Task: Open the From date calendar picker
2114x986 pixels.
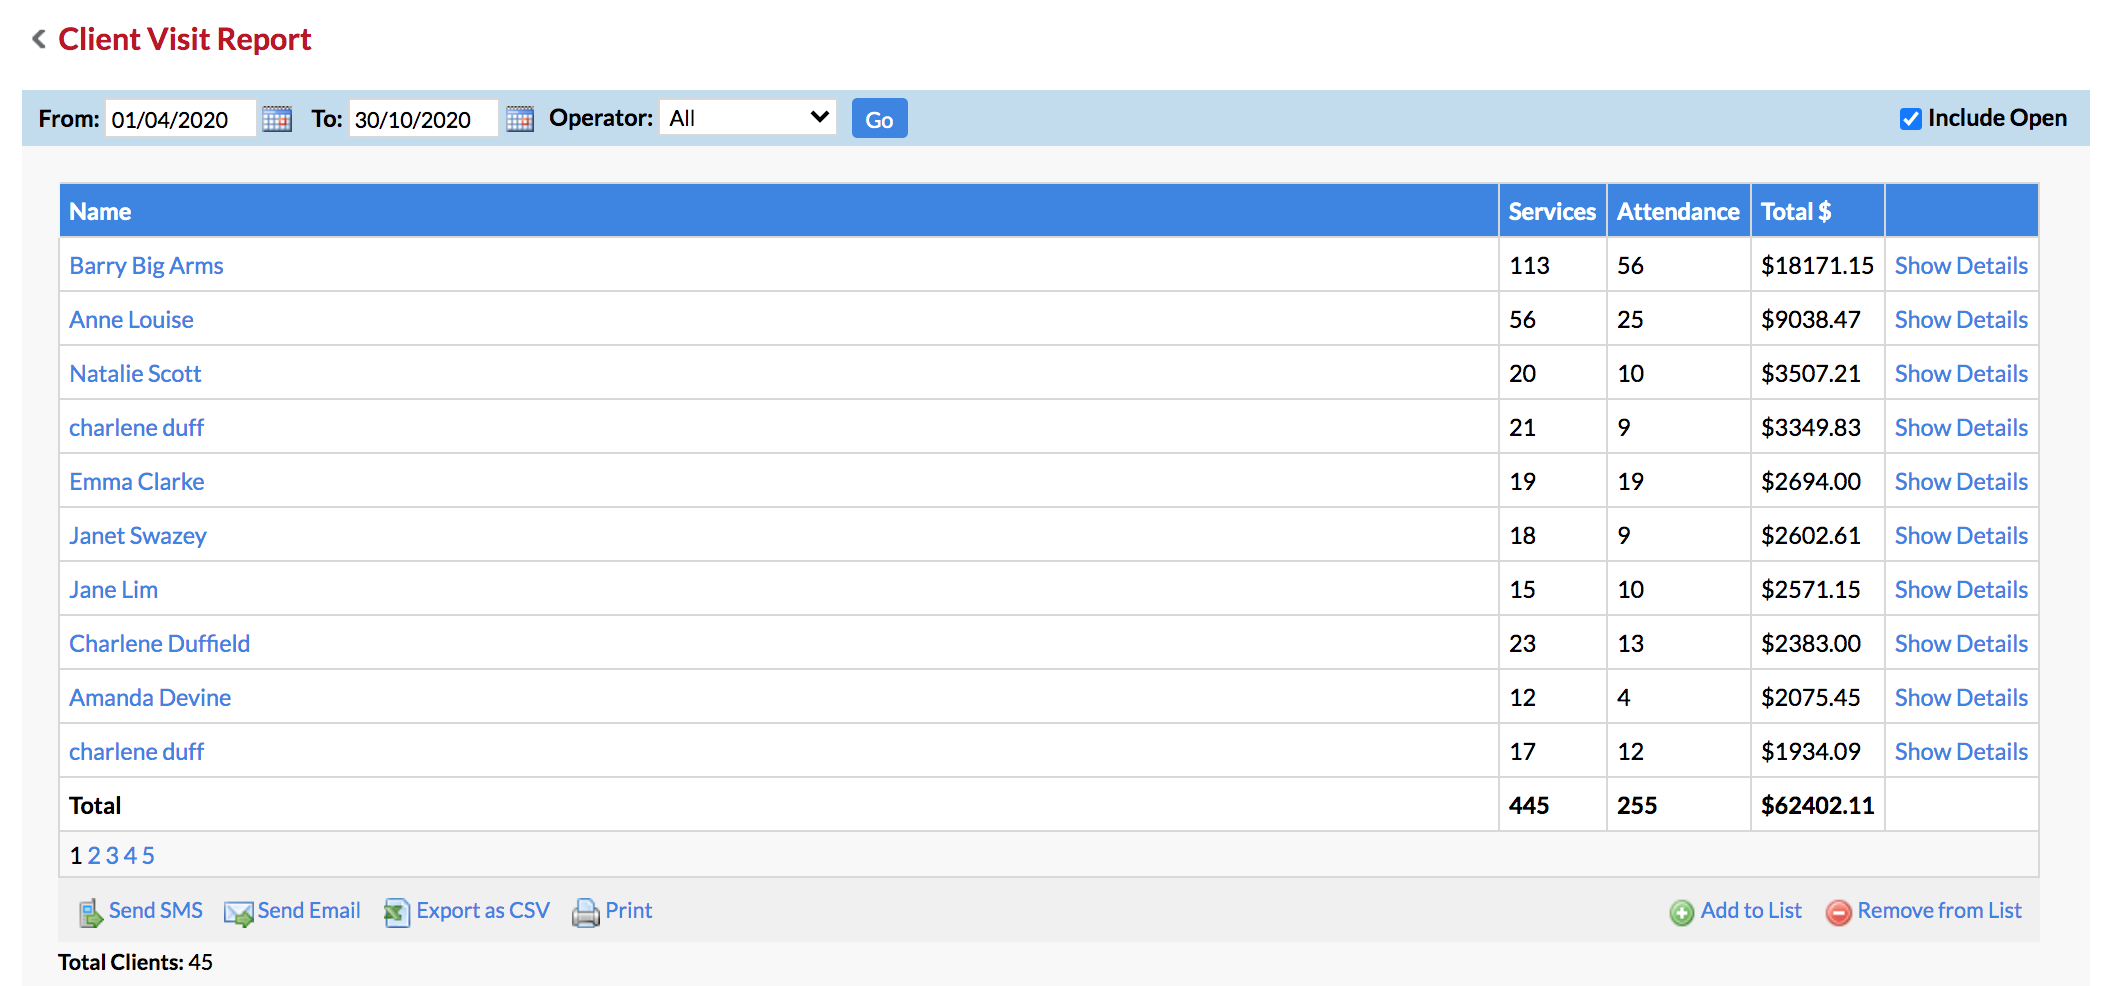Action: click(x=277, y=119)
